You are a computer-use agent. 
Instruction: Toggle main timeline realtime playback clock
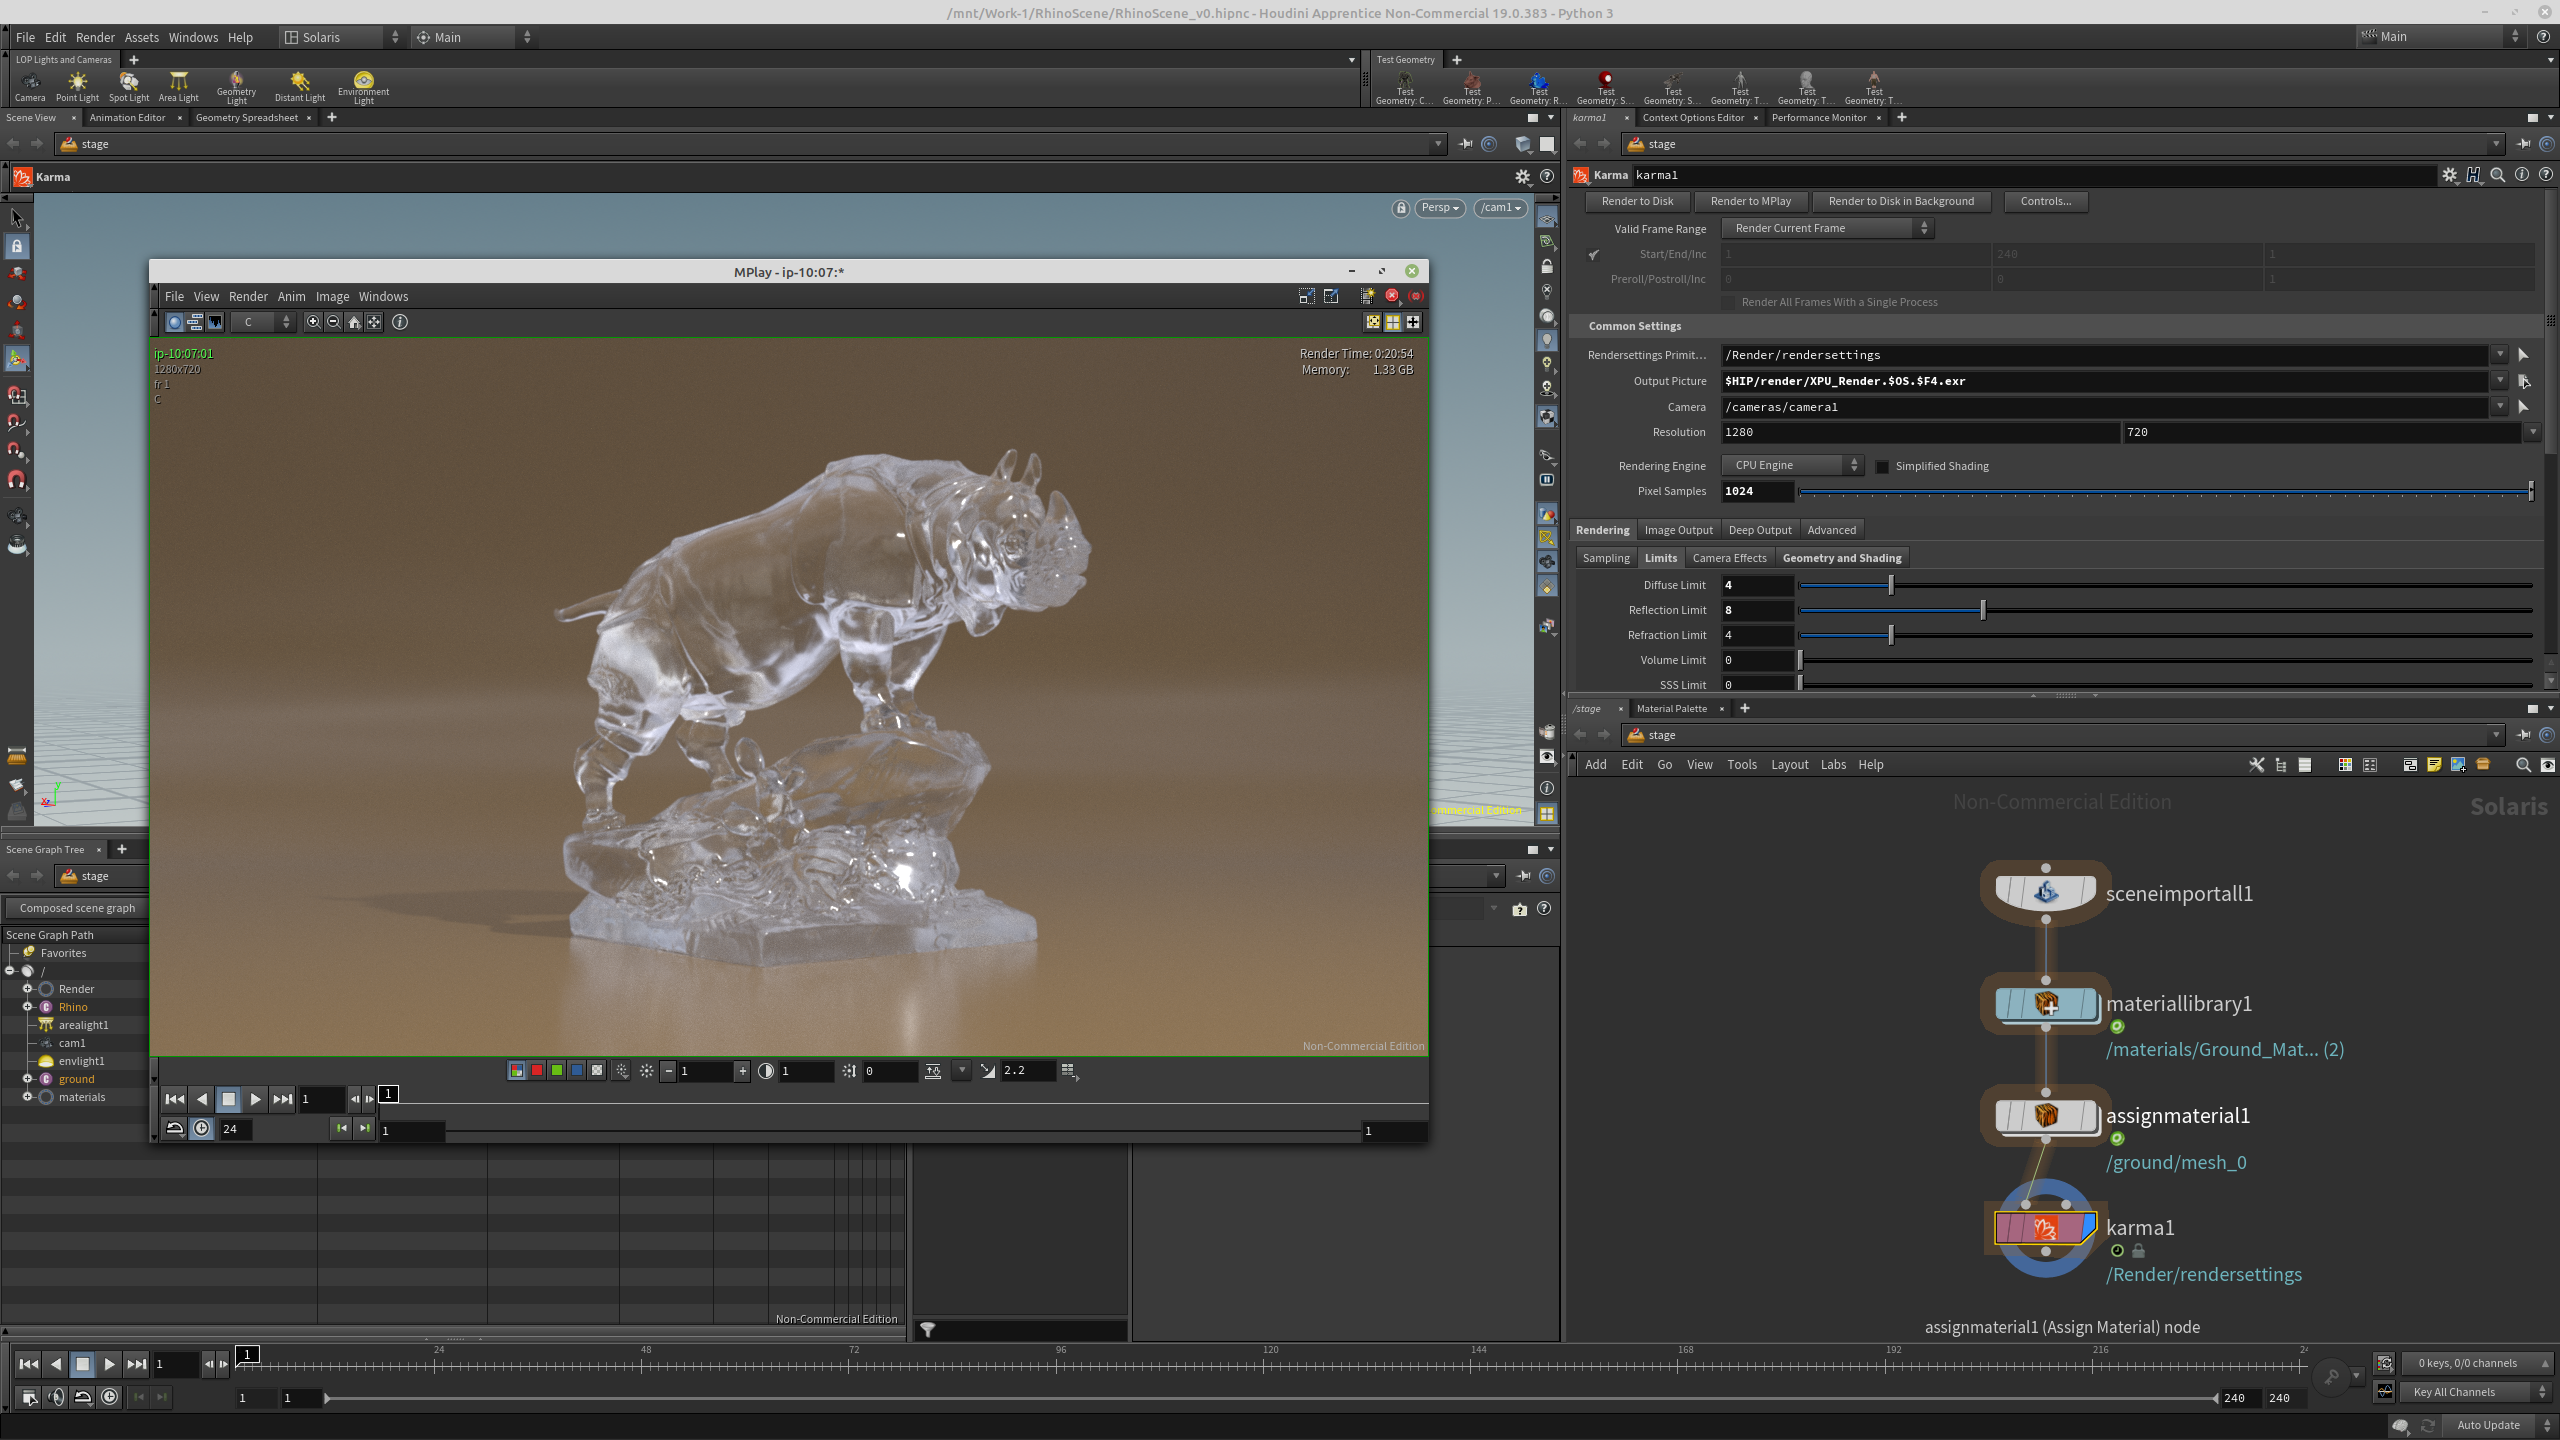(x=110, y=1397)
